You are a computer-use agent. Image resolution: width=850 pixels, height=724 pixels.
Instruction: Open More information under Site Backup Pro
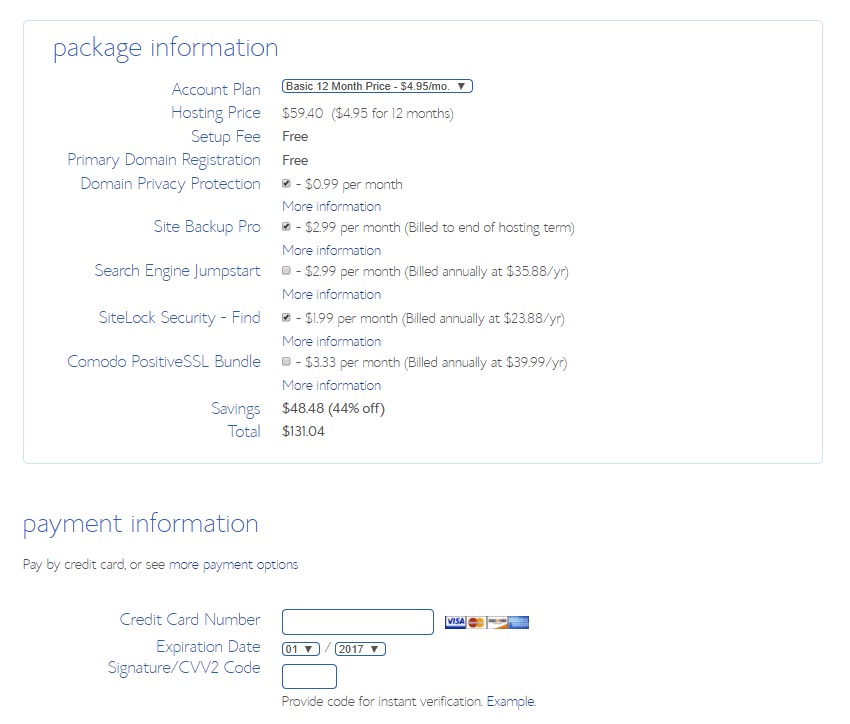331,250
